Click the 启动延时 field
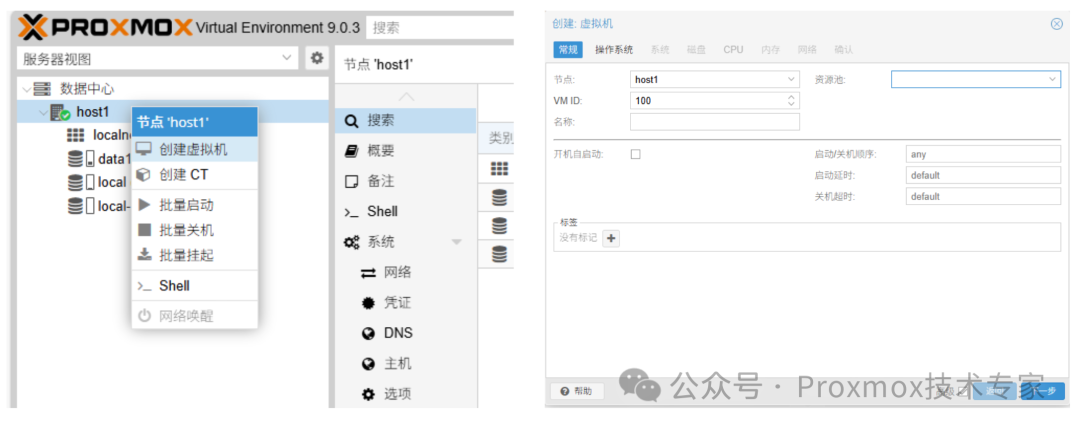 coord(983,175)
